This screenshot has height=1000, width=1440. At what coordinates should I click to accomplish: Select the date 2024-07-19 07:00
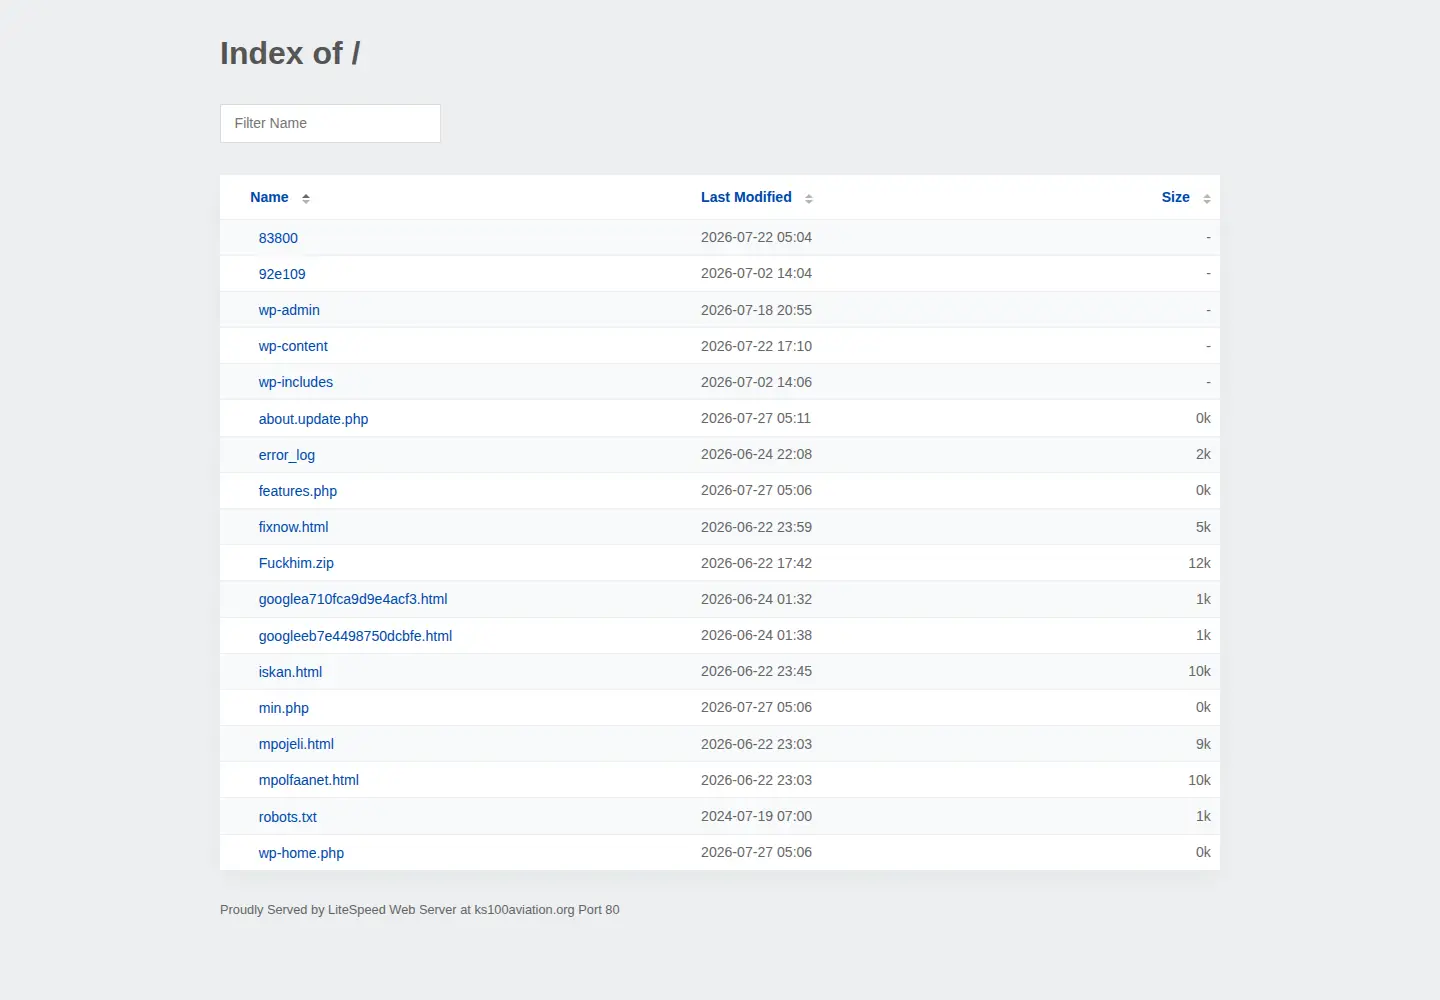[756, 816]
